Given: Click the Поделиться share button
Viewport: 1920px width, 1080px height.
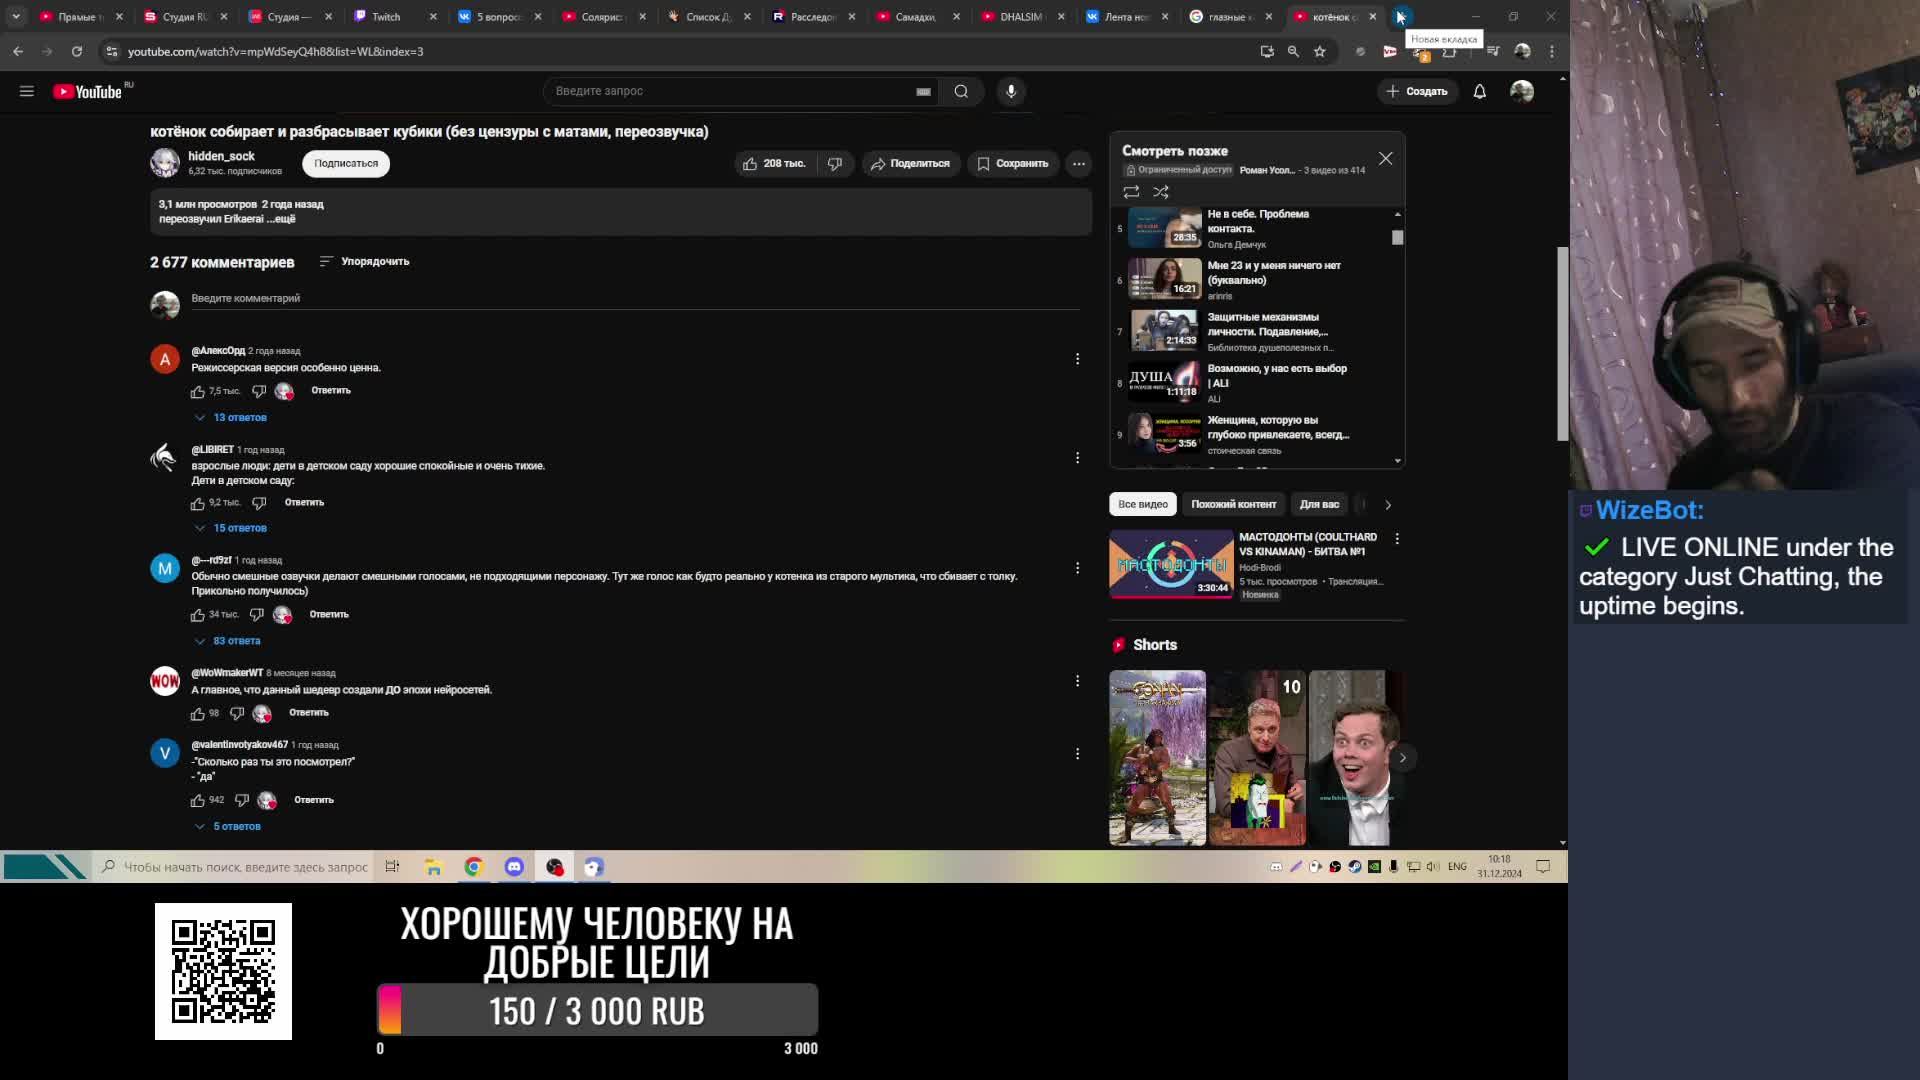Looking at the screenshot, I should pos(910,163).
